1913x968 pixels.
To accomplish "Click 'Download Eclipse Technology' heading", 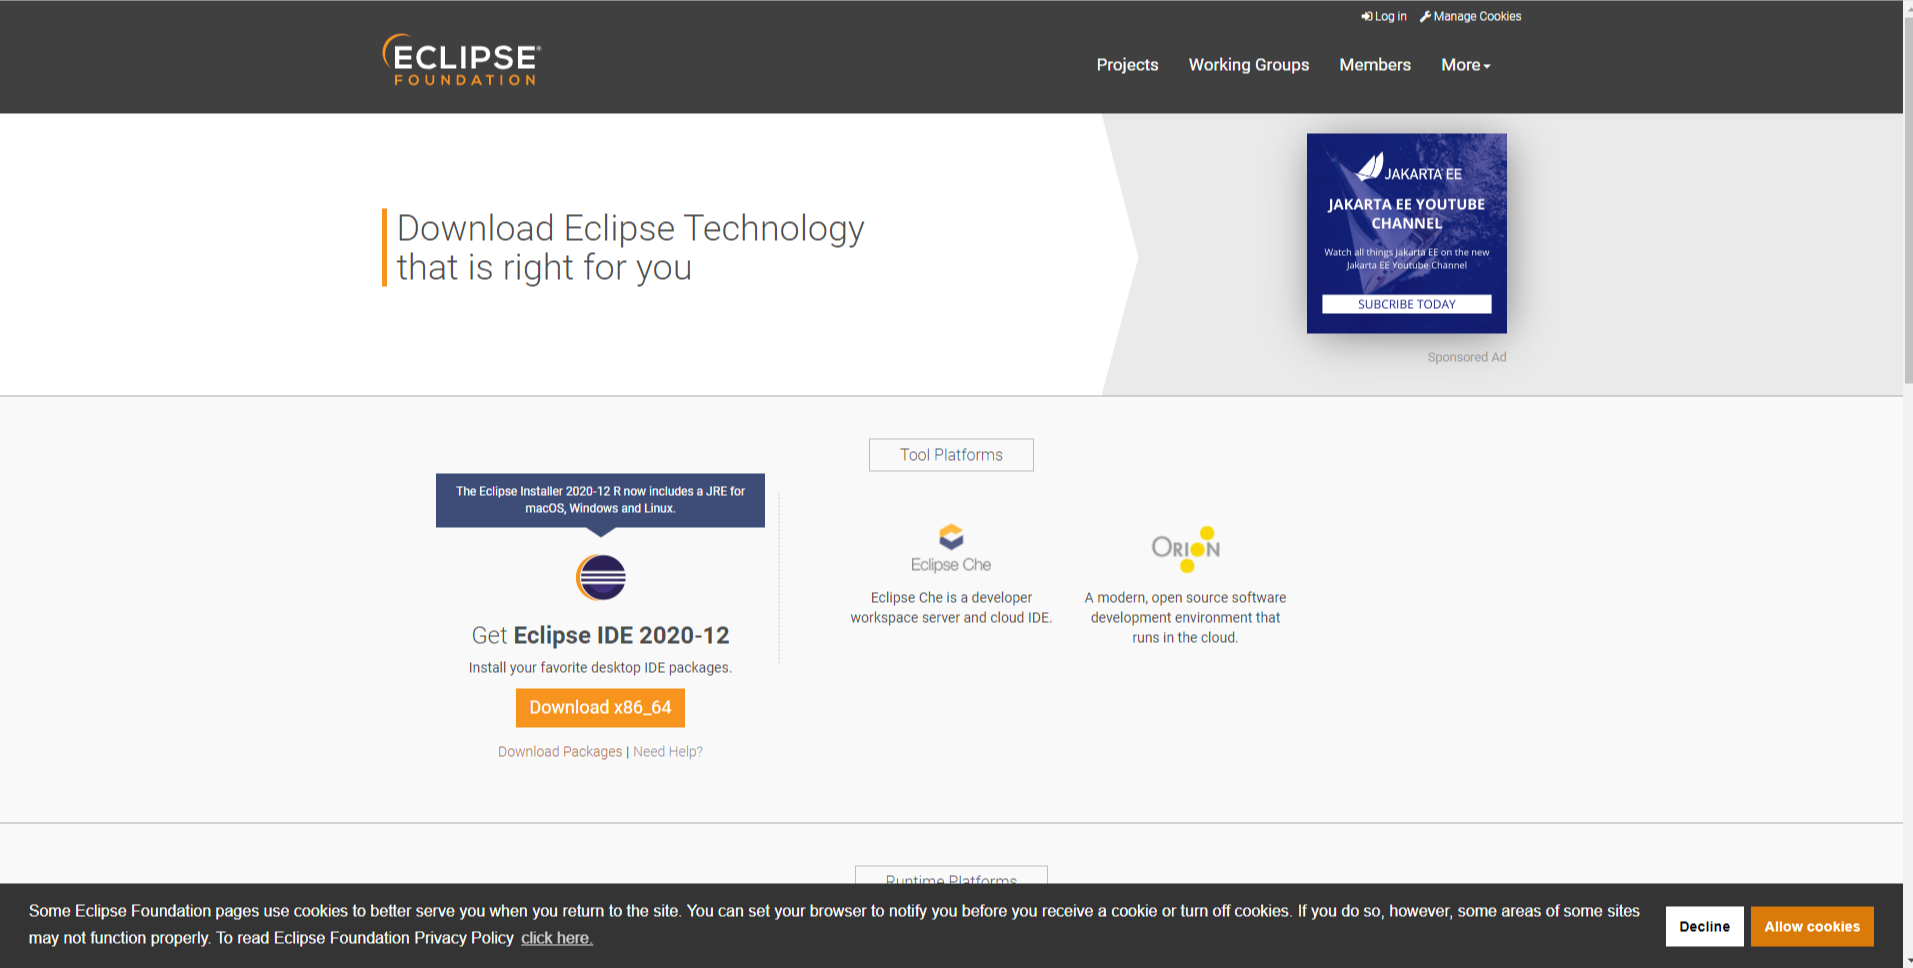I will [x=630, y=248].
